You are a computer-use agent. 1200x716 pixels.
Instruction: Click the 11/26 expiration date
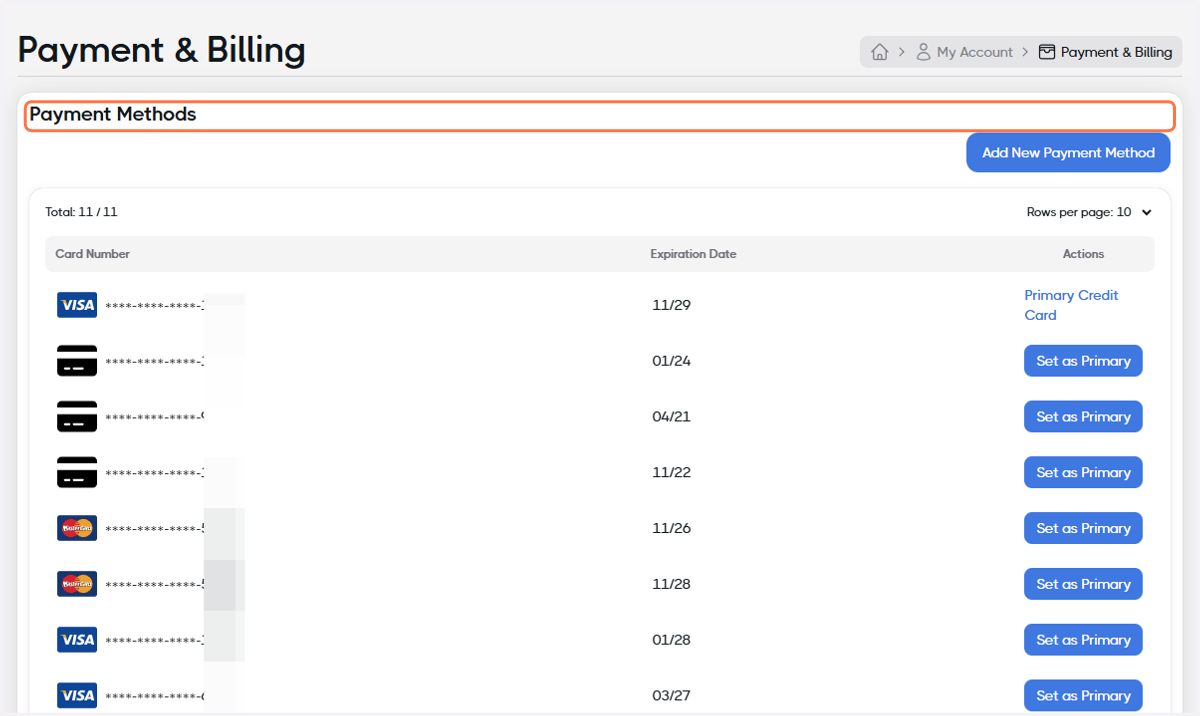[671, 529]
